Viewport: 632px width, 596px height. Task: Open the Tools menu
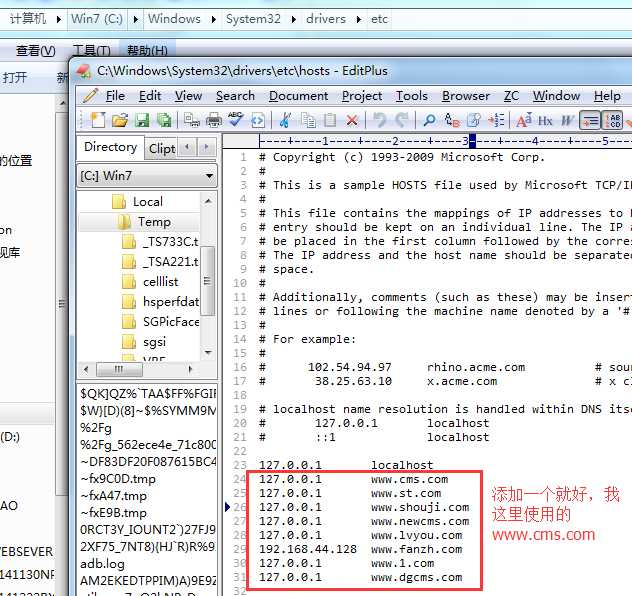tap(411, 96)
